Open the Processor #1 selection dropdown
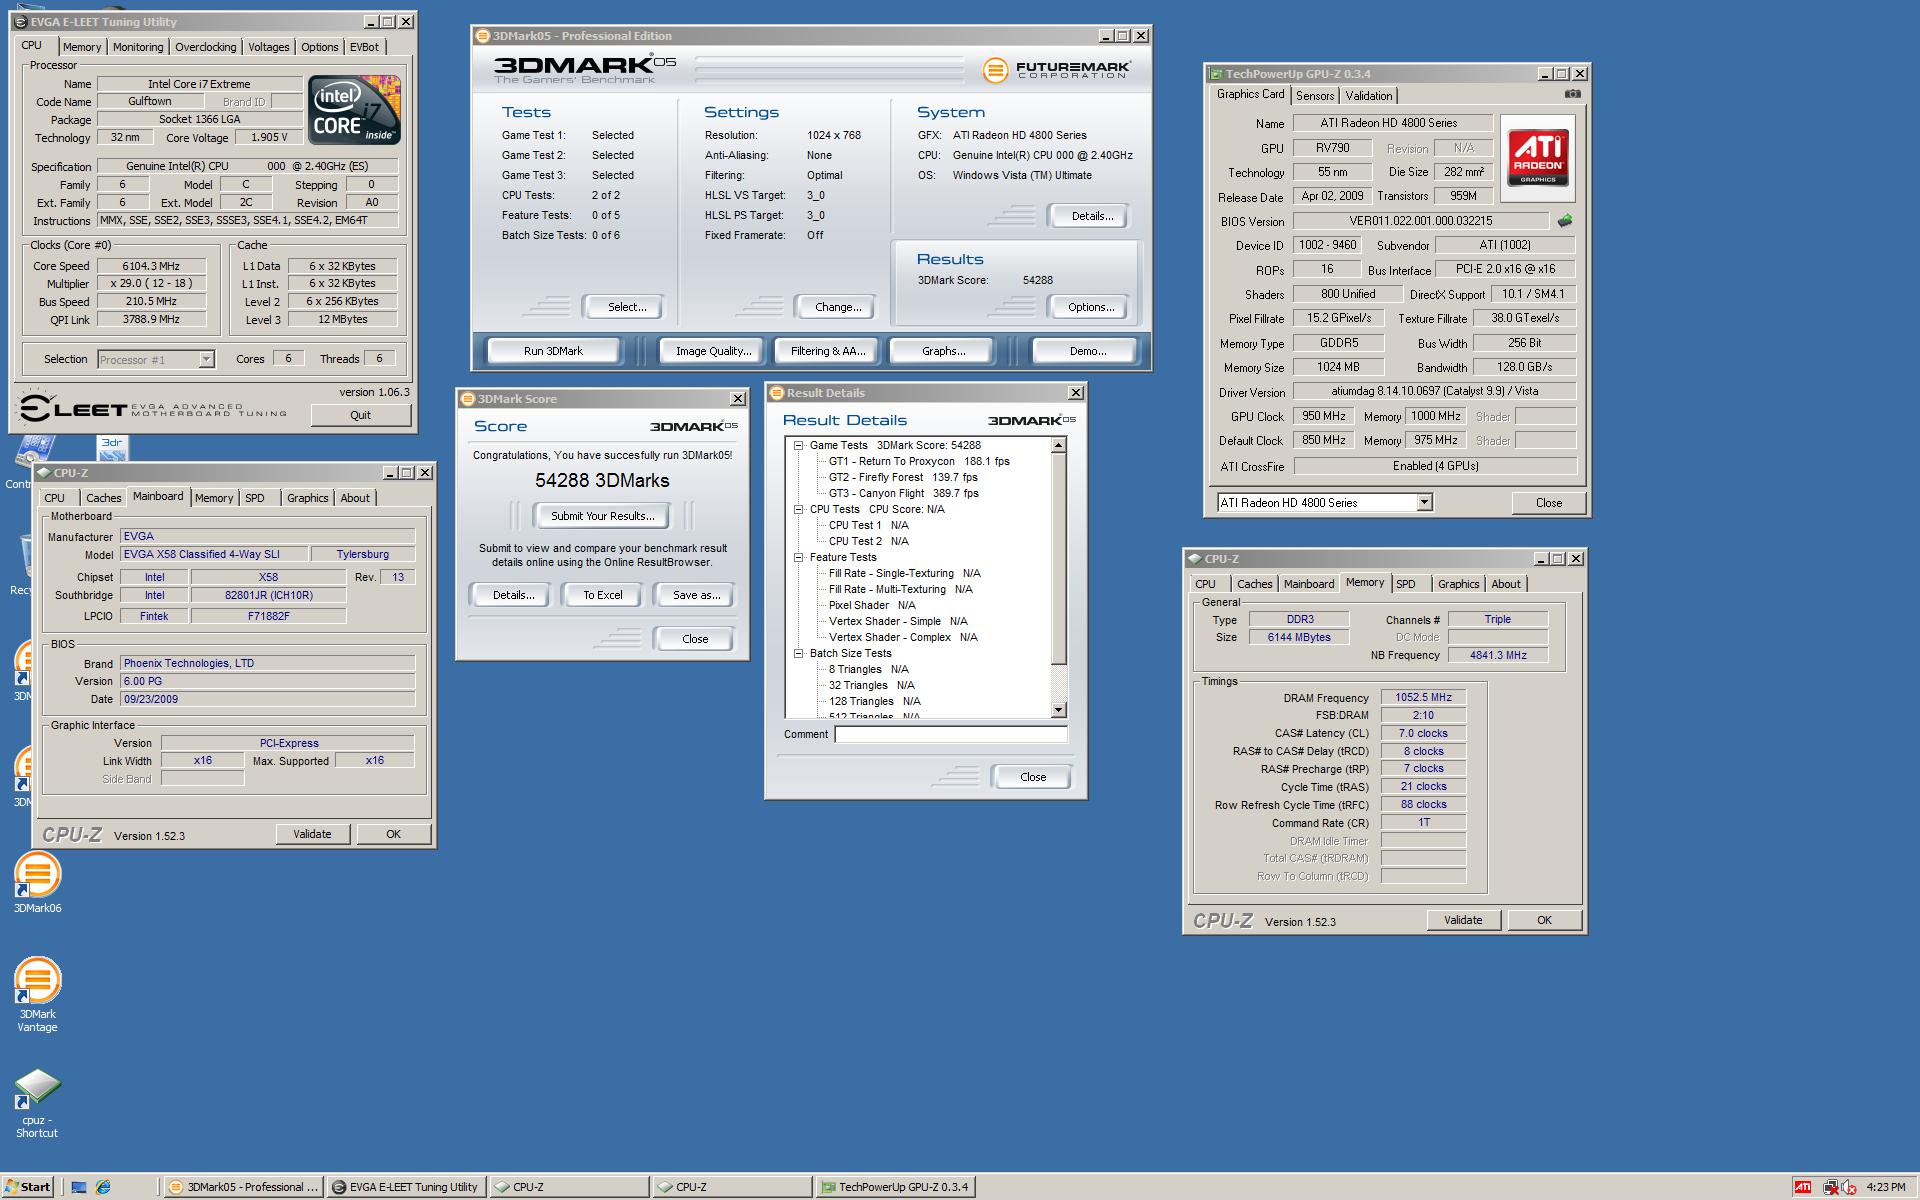 (206, 360)
